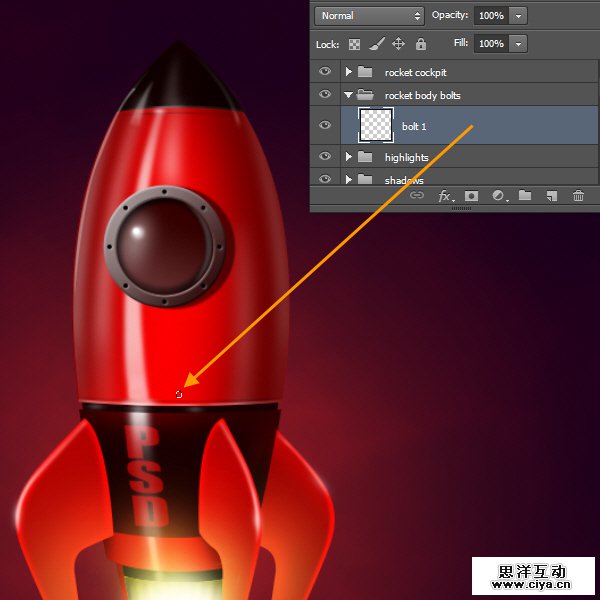Click the Opacity 100% value field
Image resolution: width=600 pixels, height=600 pixels.
pos(492,16)
